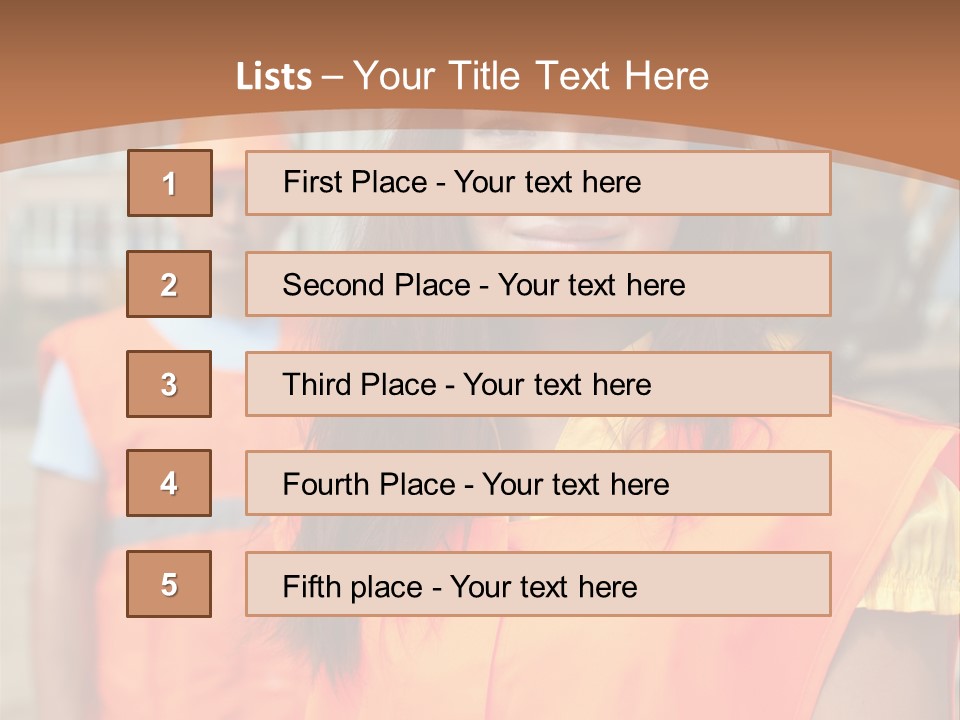The image size is (960, 720).
Task: Click the number 3 box
Action: click(x=169, y=384)
